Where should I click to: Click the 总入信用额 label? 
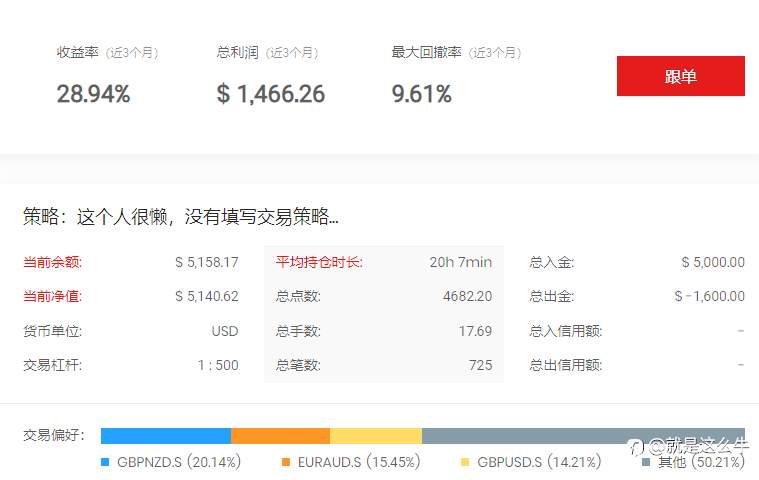tap(566, 331)
